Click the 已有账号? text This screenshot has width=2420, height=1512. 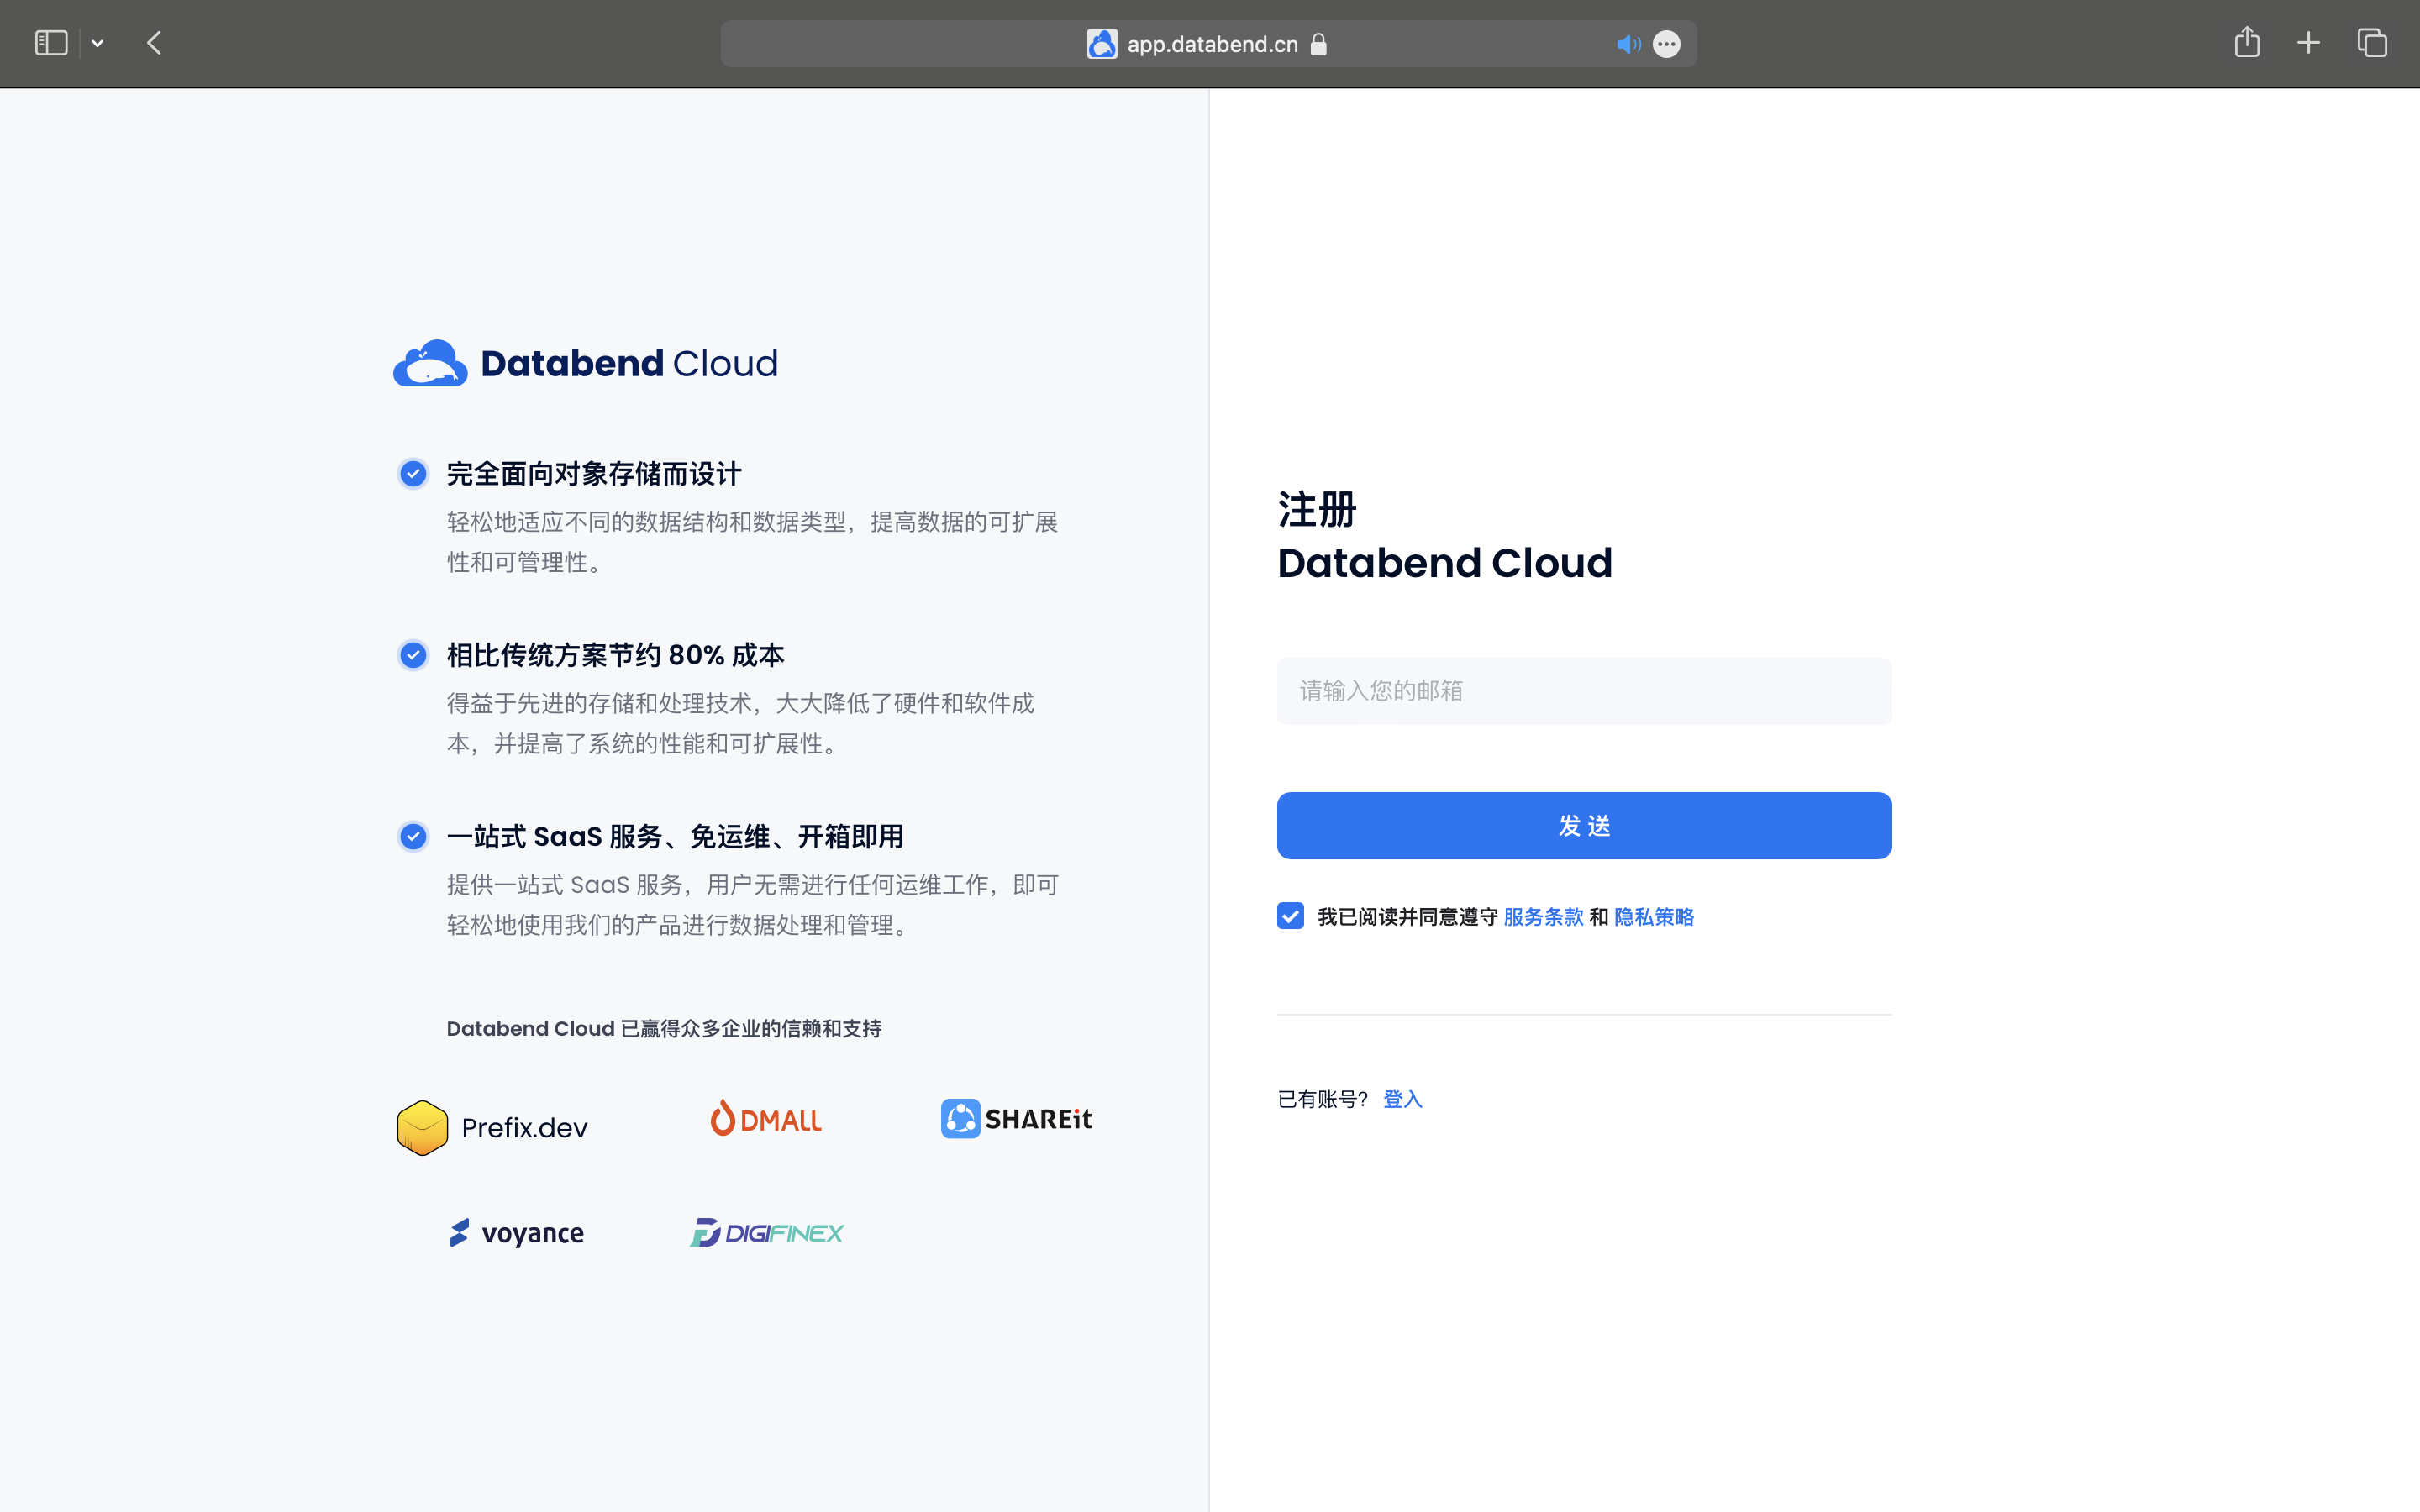point(1322,1099)
